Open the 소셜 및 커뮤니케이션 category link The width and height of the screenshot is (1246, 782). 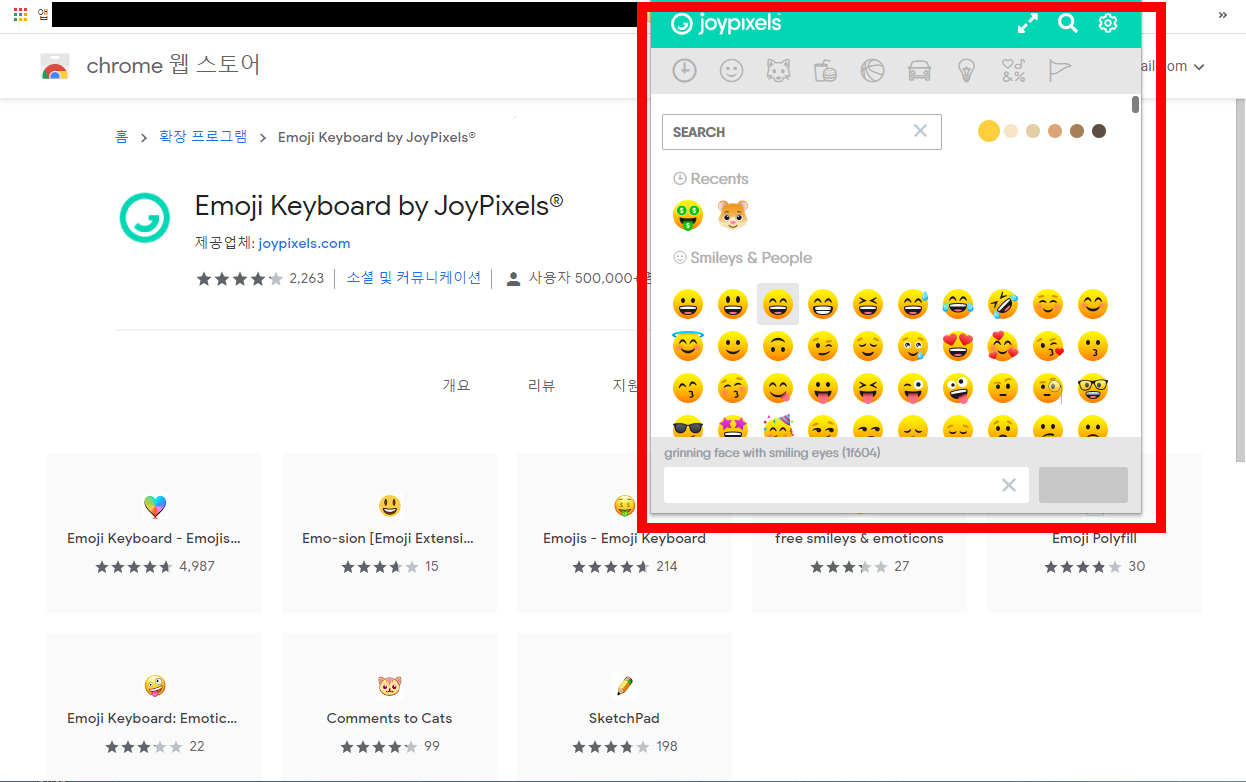414,278
